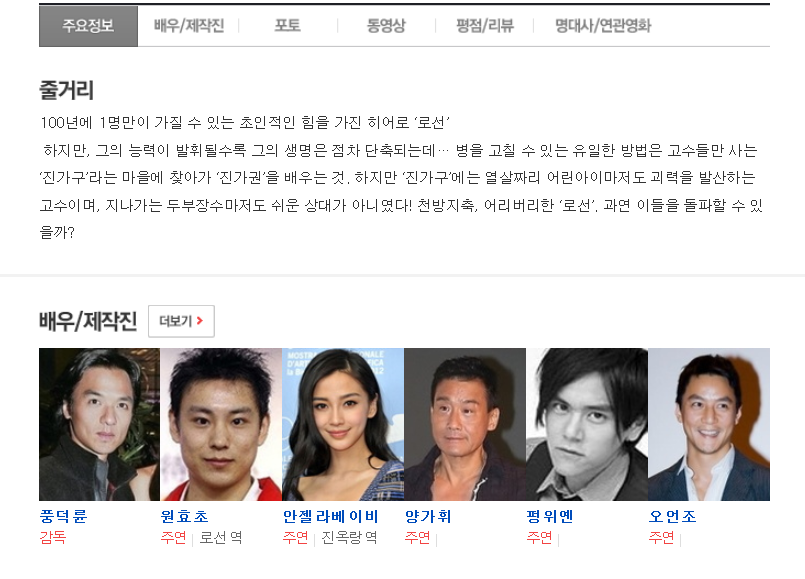Select the 포토 tab

pos(288,26)
